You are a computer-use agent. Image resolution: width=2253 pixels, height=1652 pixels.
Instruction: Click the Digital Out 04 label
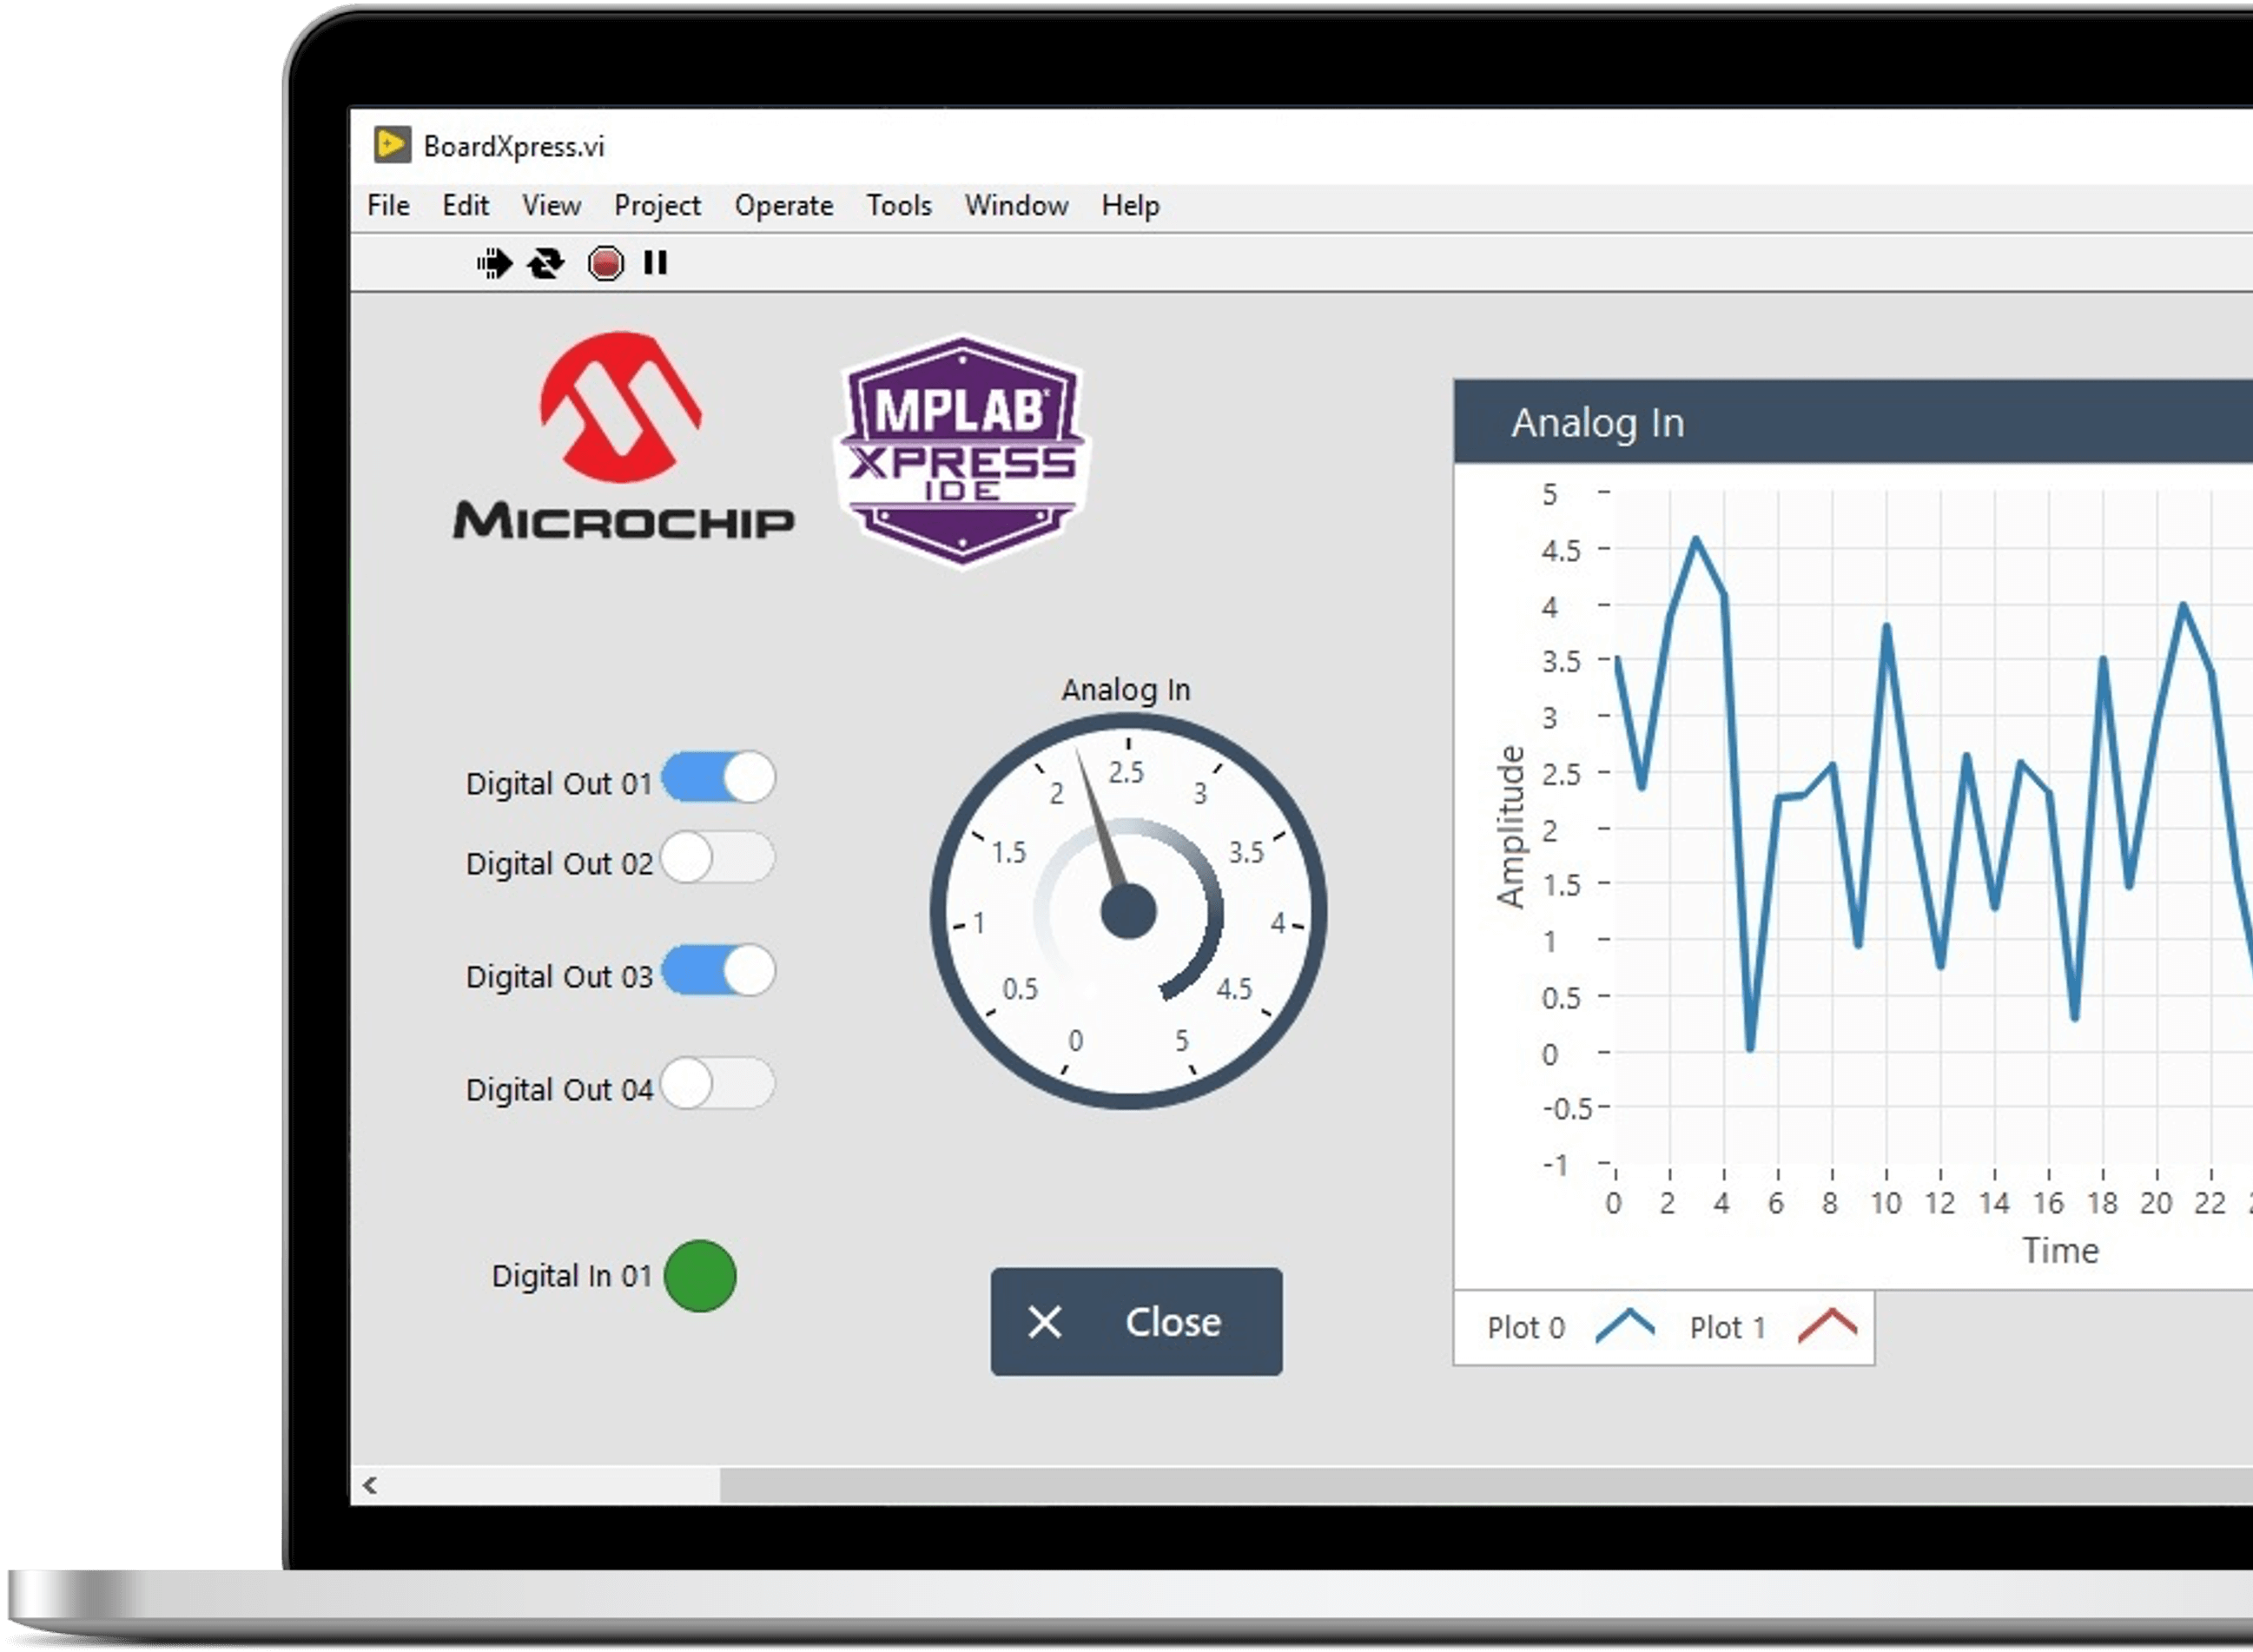[559, 1089]
